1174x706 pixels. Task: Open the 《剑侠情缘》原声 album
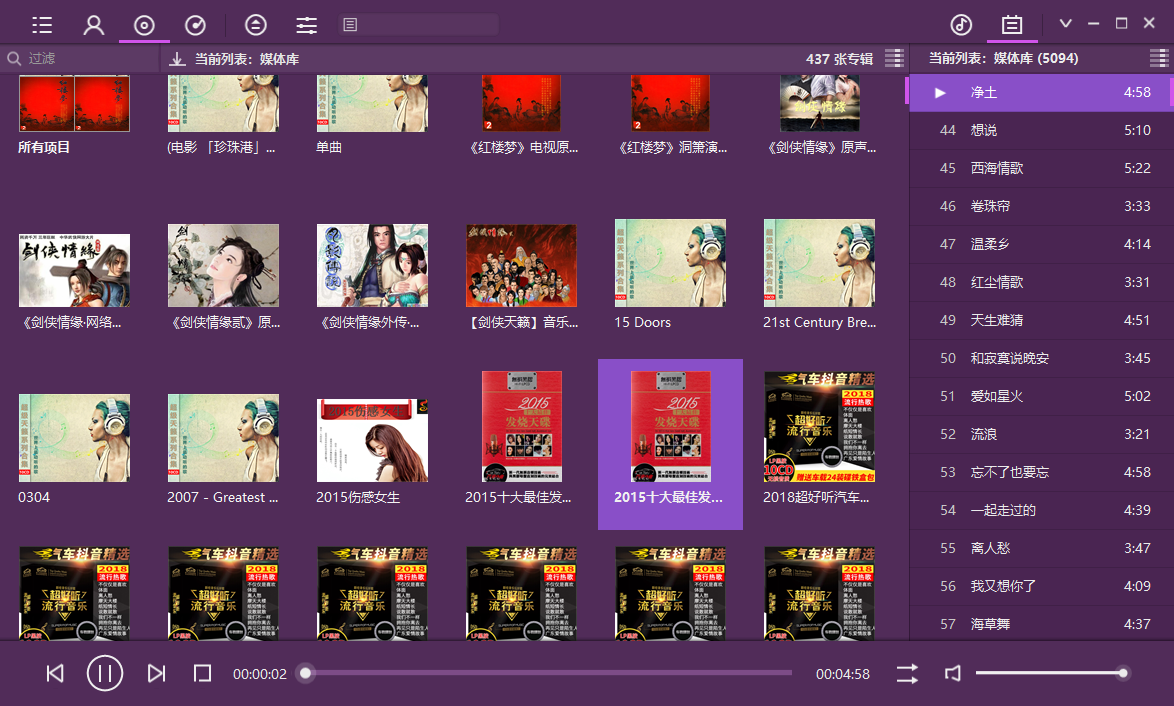pyautogui.click(x=819, y=103)
